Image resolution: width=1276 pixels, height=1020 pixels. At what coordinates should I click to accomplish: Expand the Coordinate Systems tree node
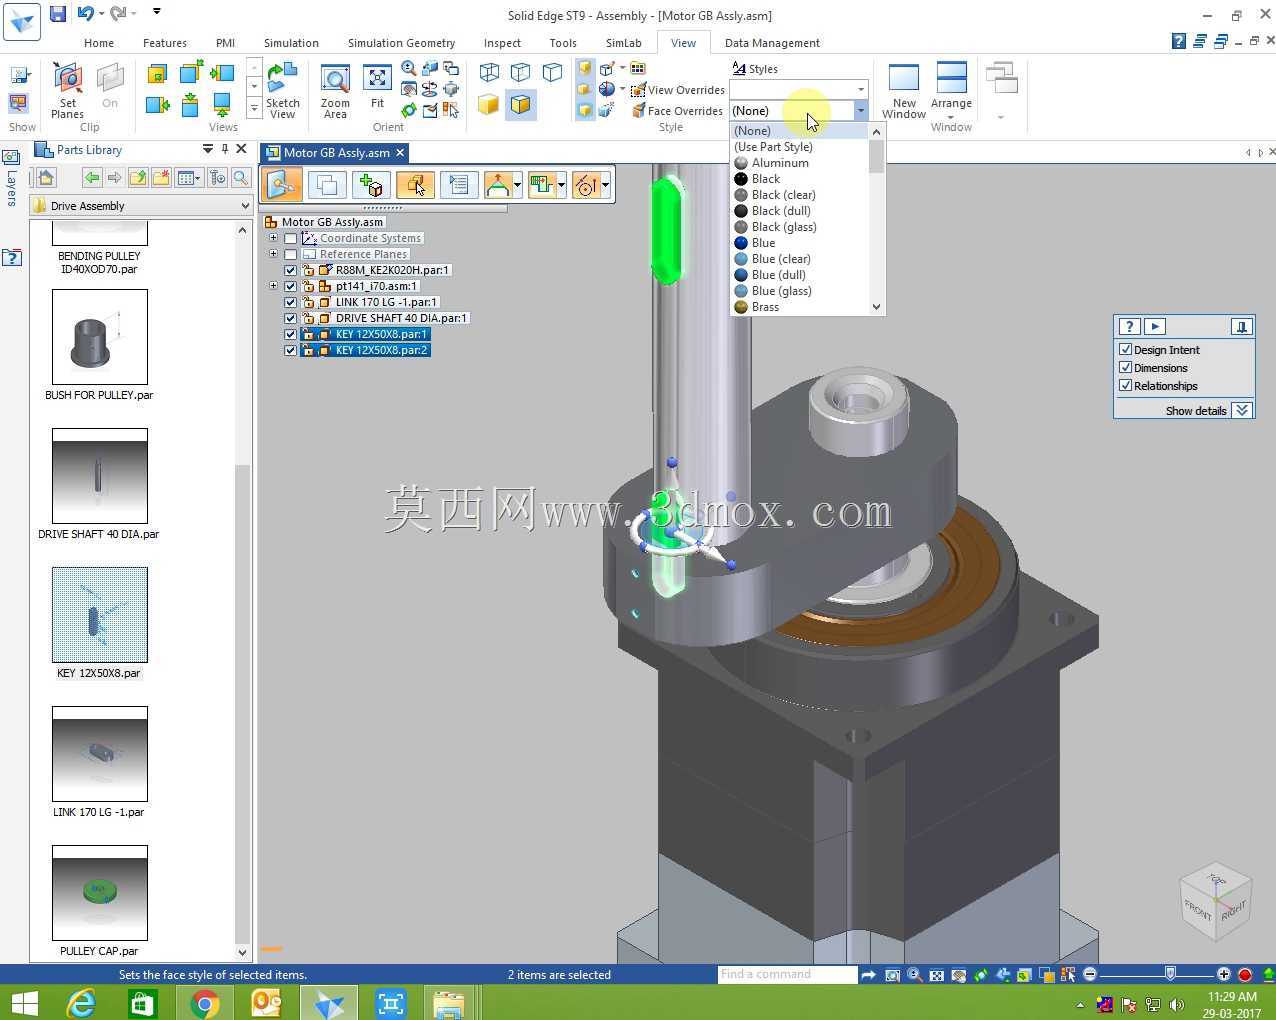point(273,238)
